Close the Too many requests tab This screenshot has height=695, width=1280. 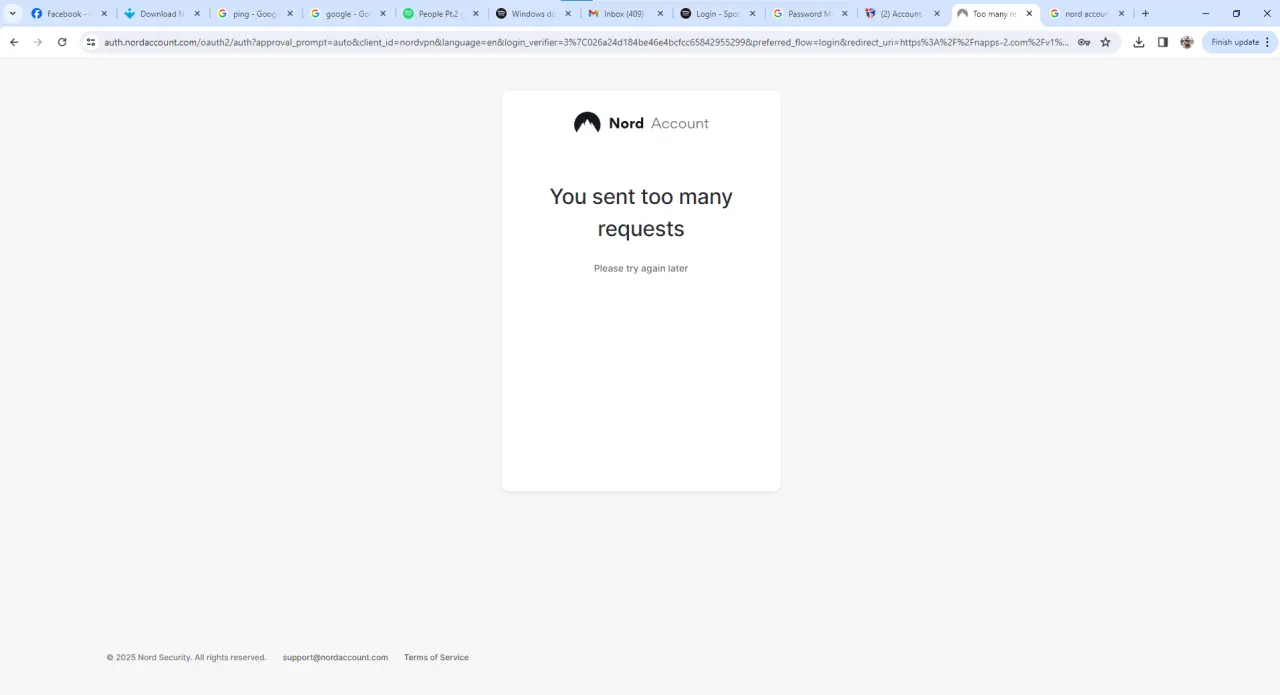click(1029, 14)
